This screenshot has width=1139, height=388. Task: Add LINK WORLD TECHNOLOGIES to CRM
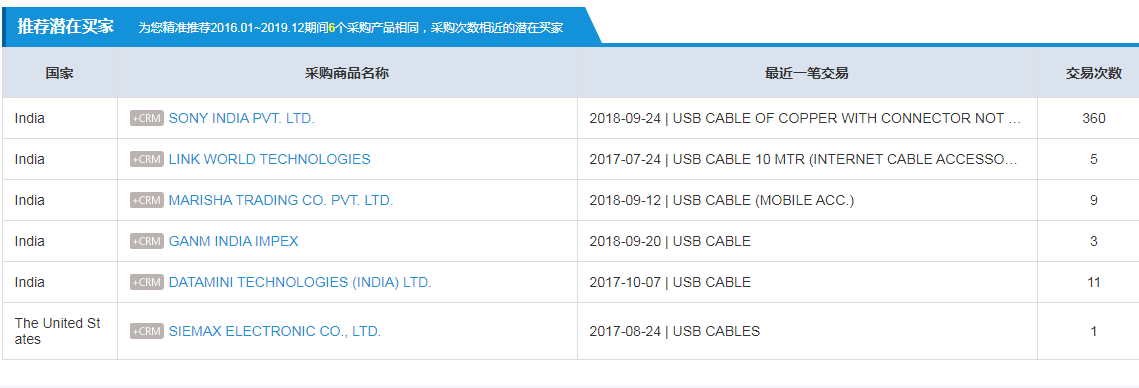pos(147,159)
